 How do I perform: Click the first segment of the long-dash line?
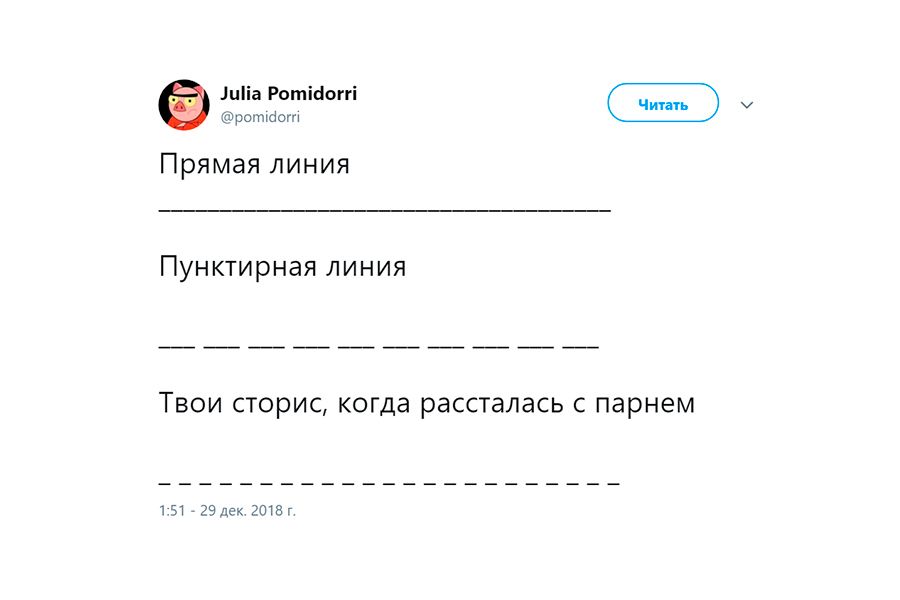click(177, 347)
